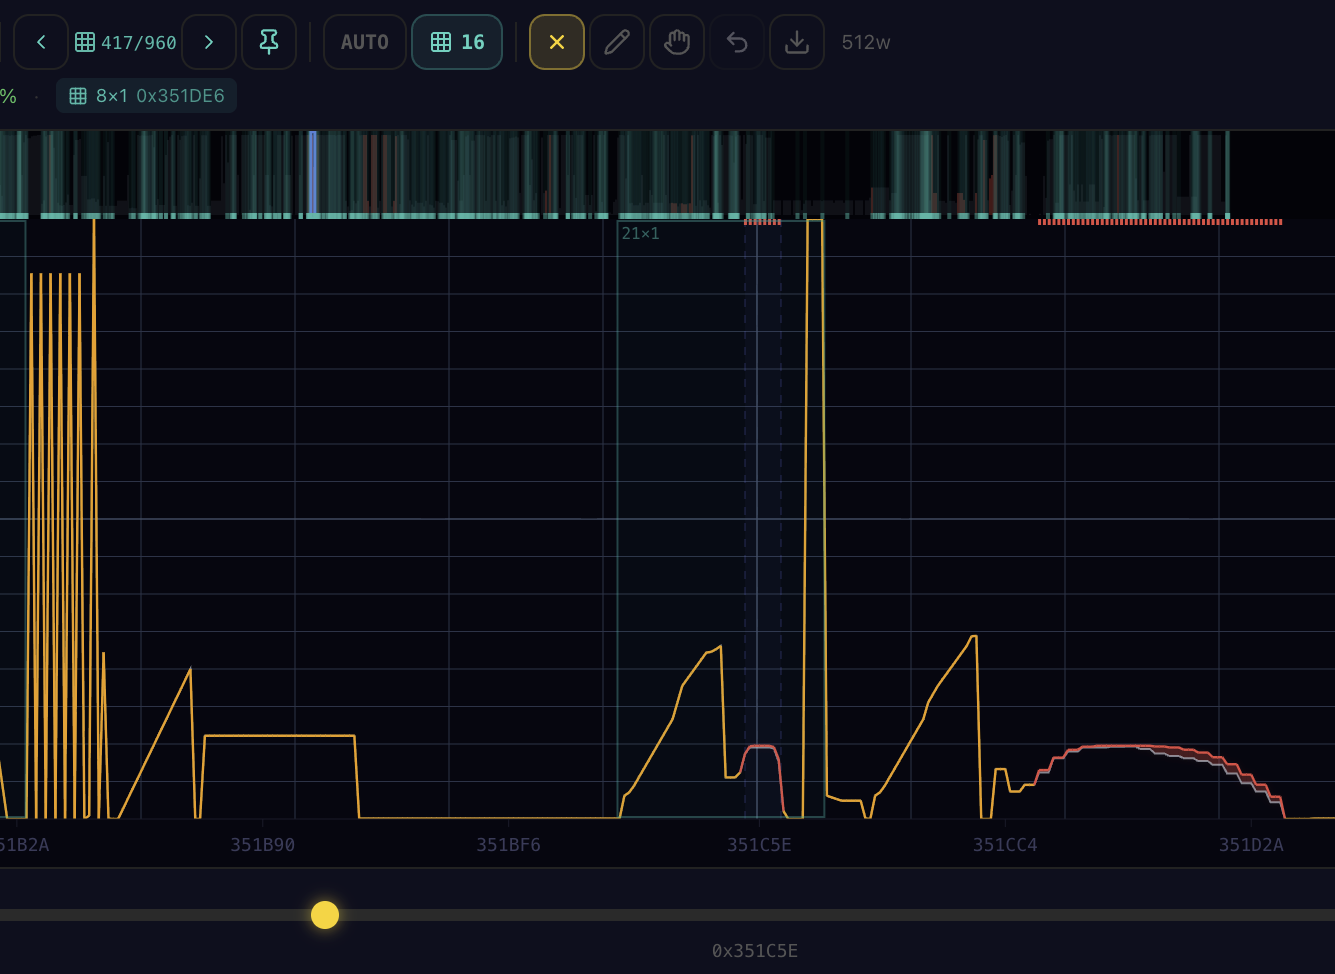Click the 512w width label
1335x974 pixels.
coord(866,42)
